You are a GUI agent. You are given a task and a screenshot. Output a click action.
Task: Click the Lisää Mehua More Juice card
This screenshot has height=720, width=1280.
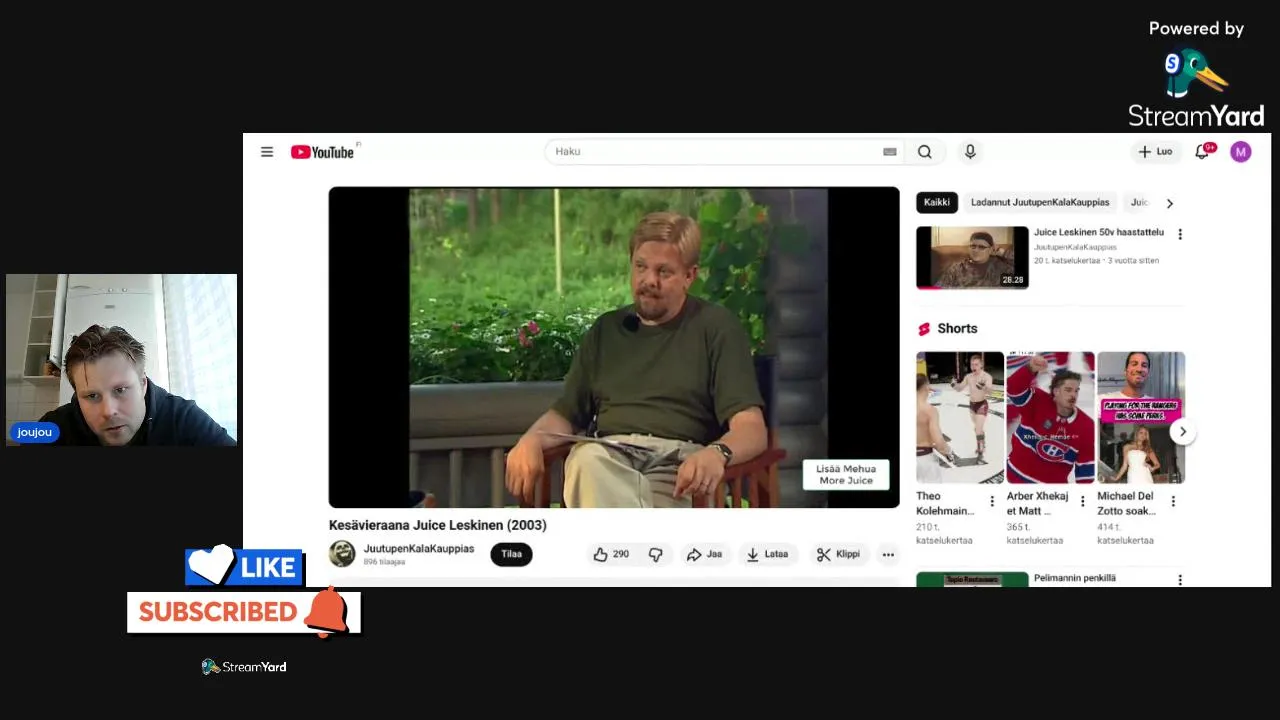[x=846, y=475]
